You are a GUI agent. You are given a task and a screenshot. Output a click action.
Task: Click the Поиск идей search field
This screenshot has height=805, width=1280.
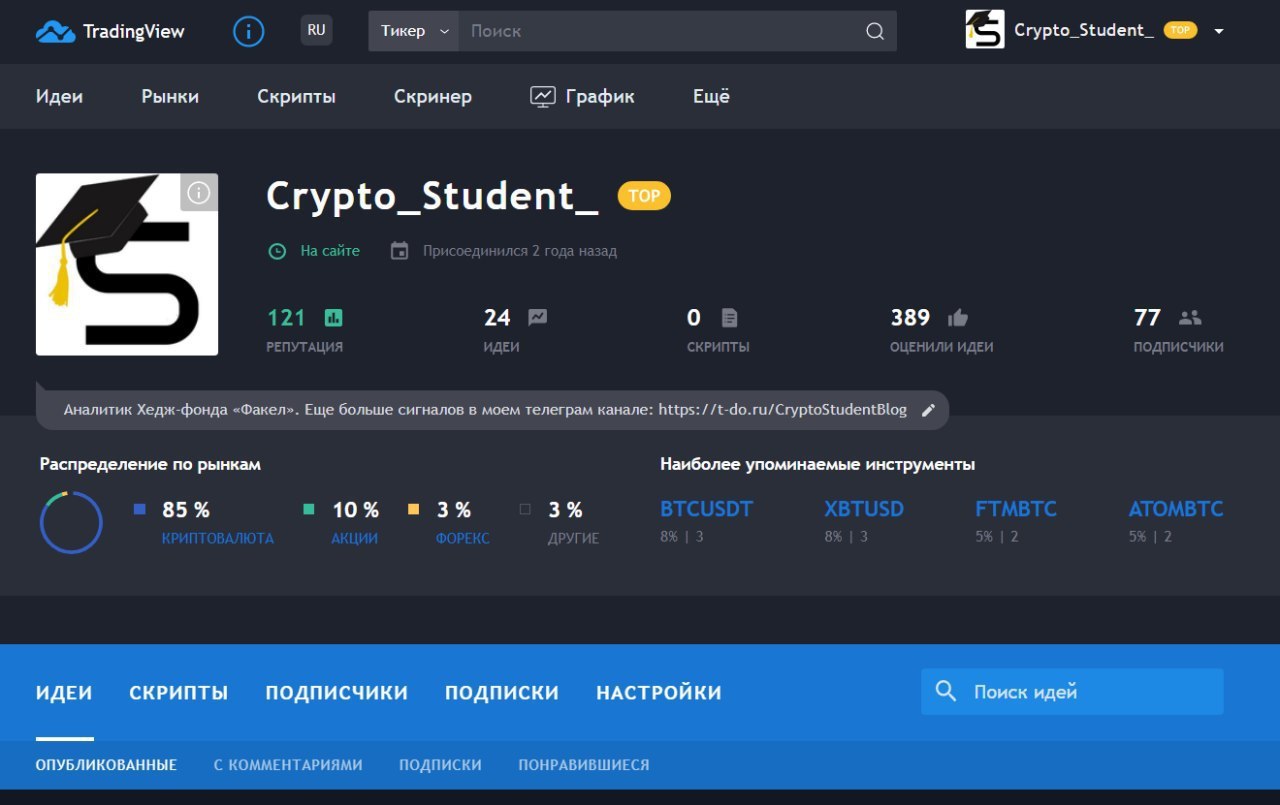(1072, 691)
